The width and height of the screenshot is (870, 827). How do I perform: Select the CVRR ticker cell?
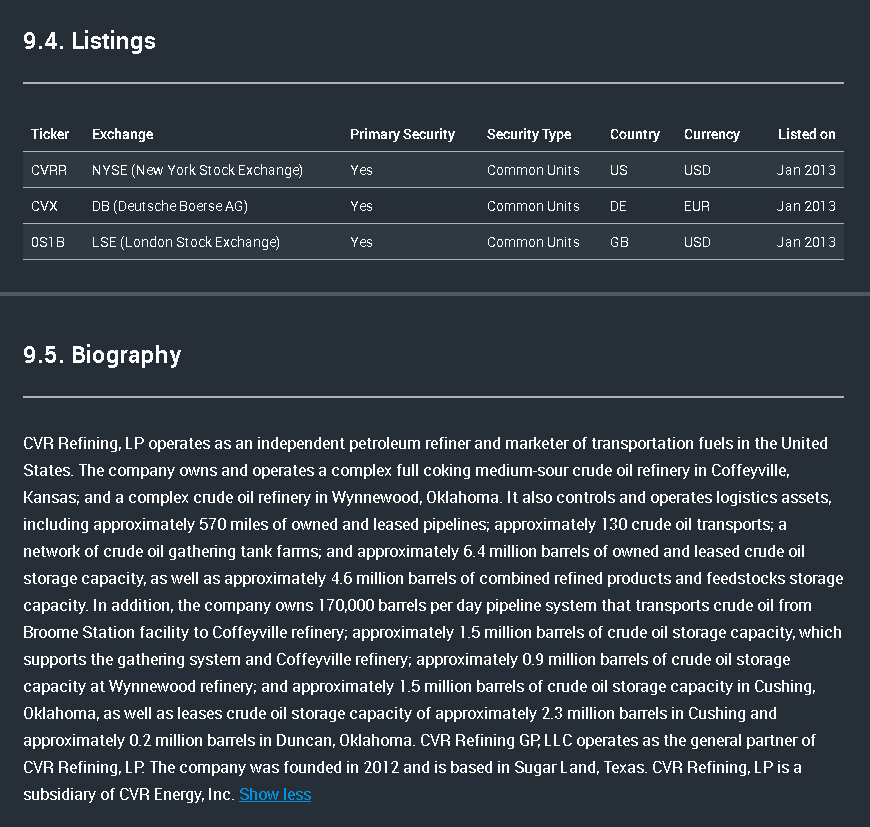(49, 170)
